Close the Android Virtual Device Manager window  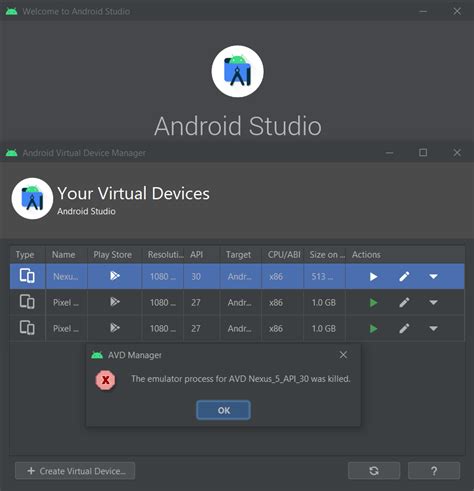point(457,153)
